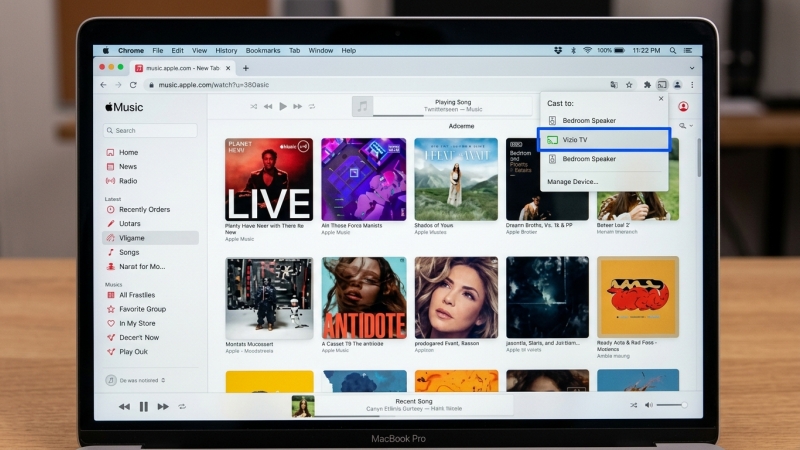
Task: Click the red account icon in Apple Music
Action: pos(683,106)
